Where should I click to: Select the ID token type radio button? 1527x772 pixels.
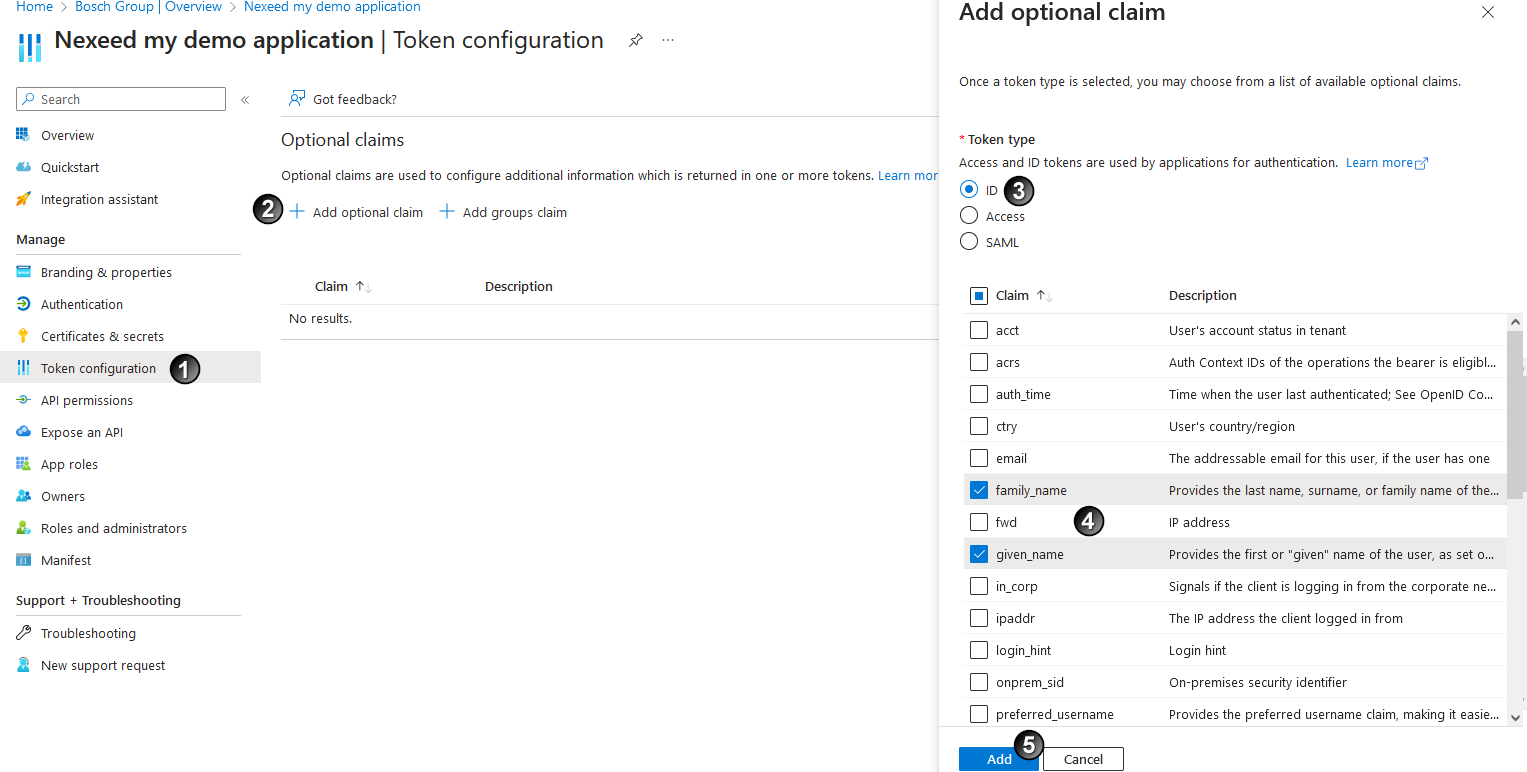(x=968, y=189)
